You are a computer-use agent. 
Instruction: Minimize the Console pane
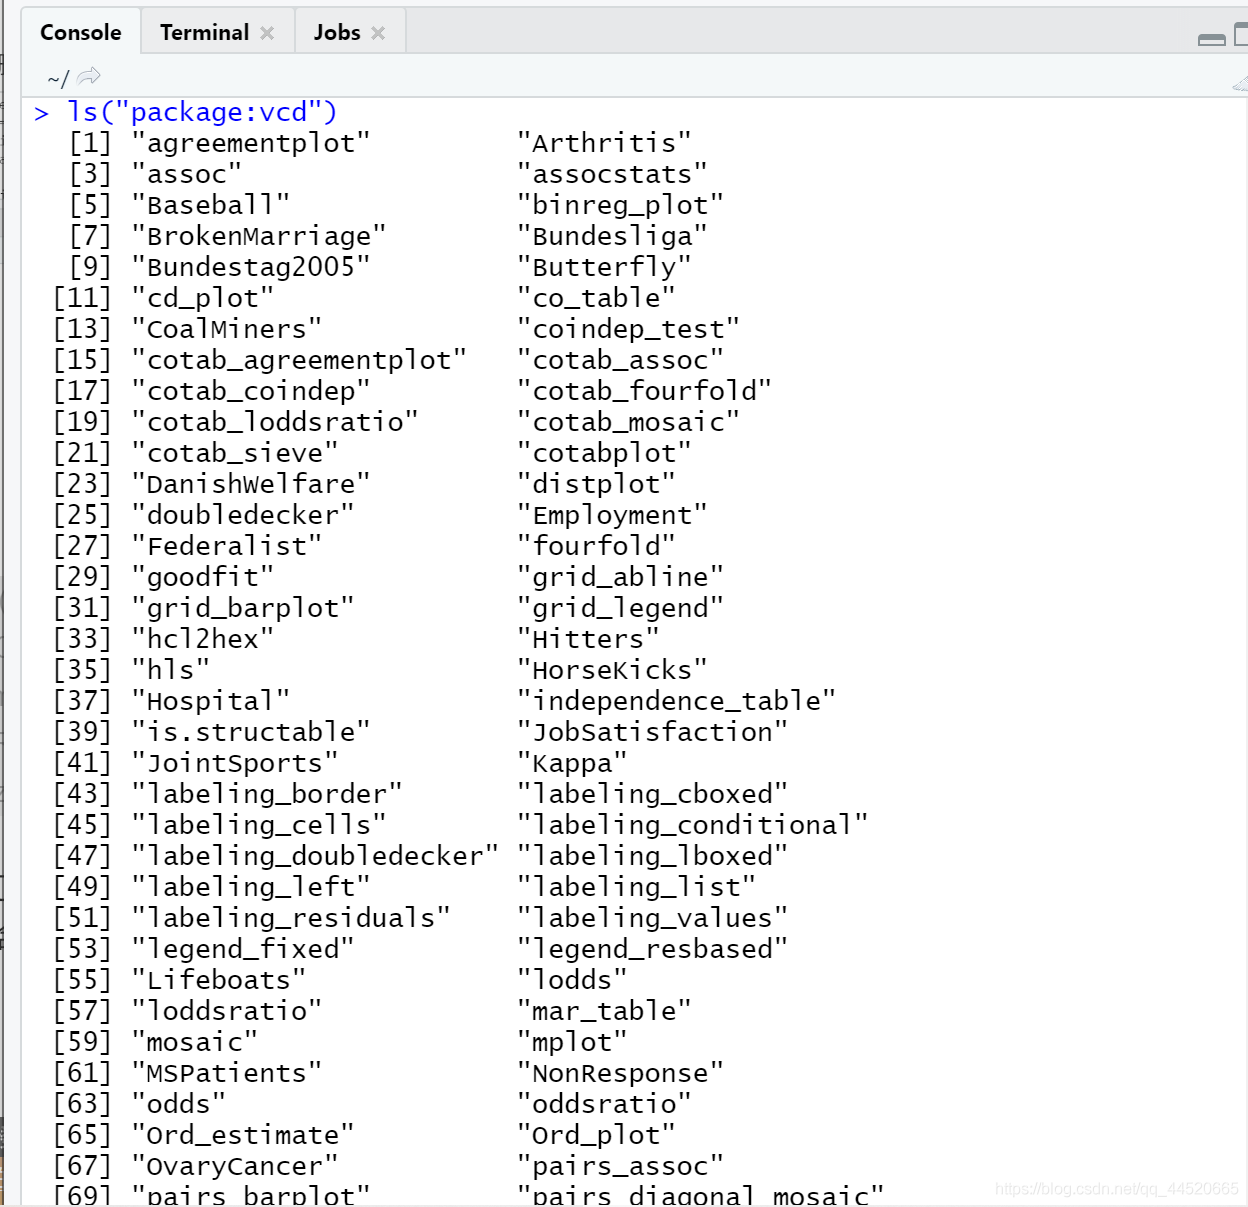point(1211,39)
